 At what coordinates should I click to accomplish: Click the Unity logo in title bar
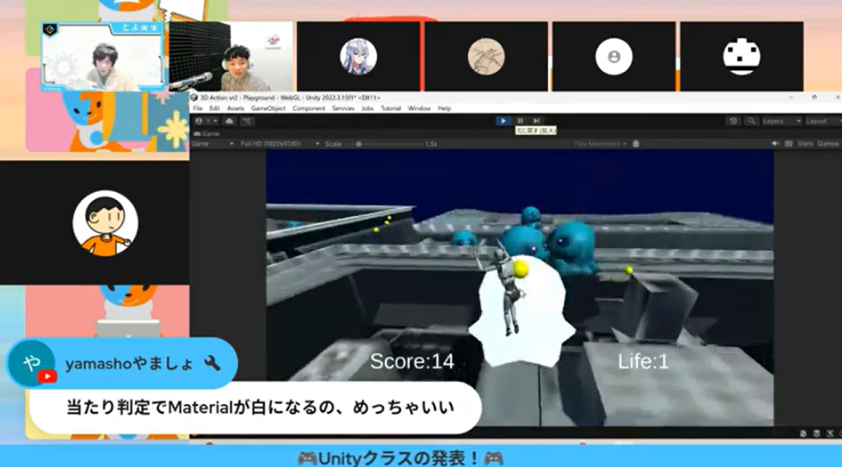pos(194,98)
